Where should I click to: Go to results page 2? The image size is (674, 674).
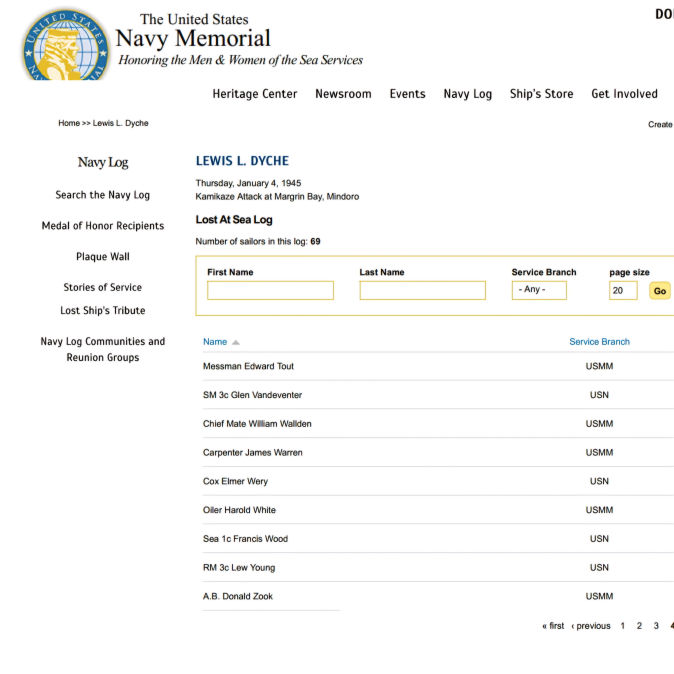(639, 626)
